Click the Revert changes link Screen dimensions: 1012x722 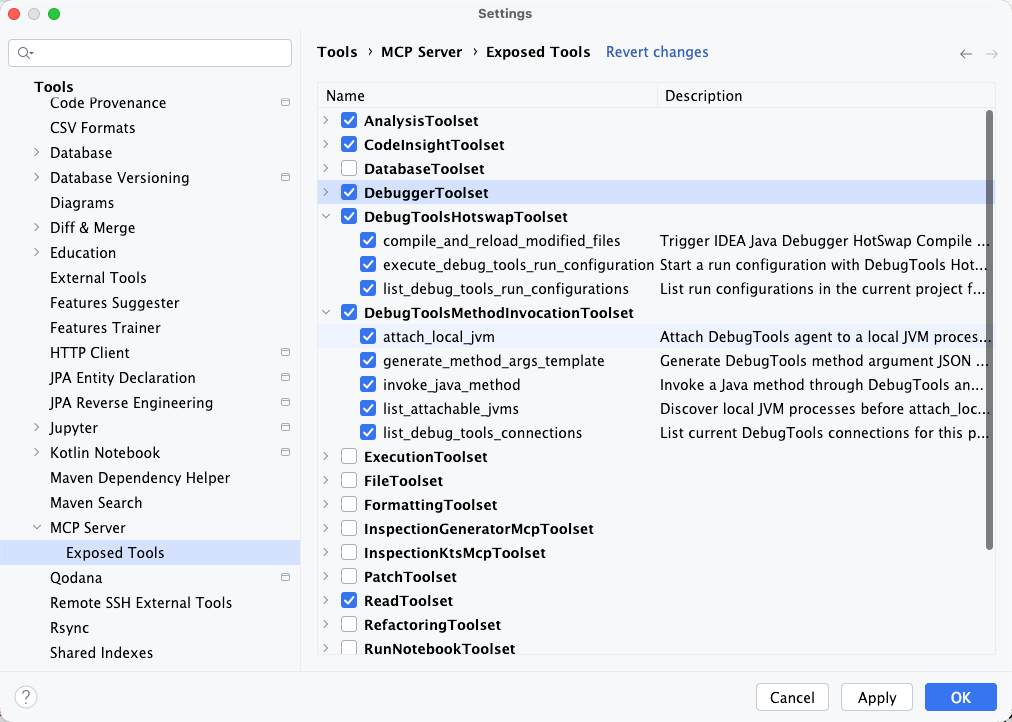coord(657,52)
